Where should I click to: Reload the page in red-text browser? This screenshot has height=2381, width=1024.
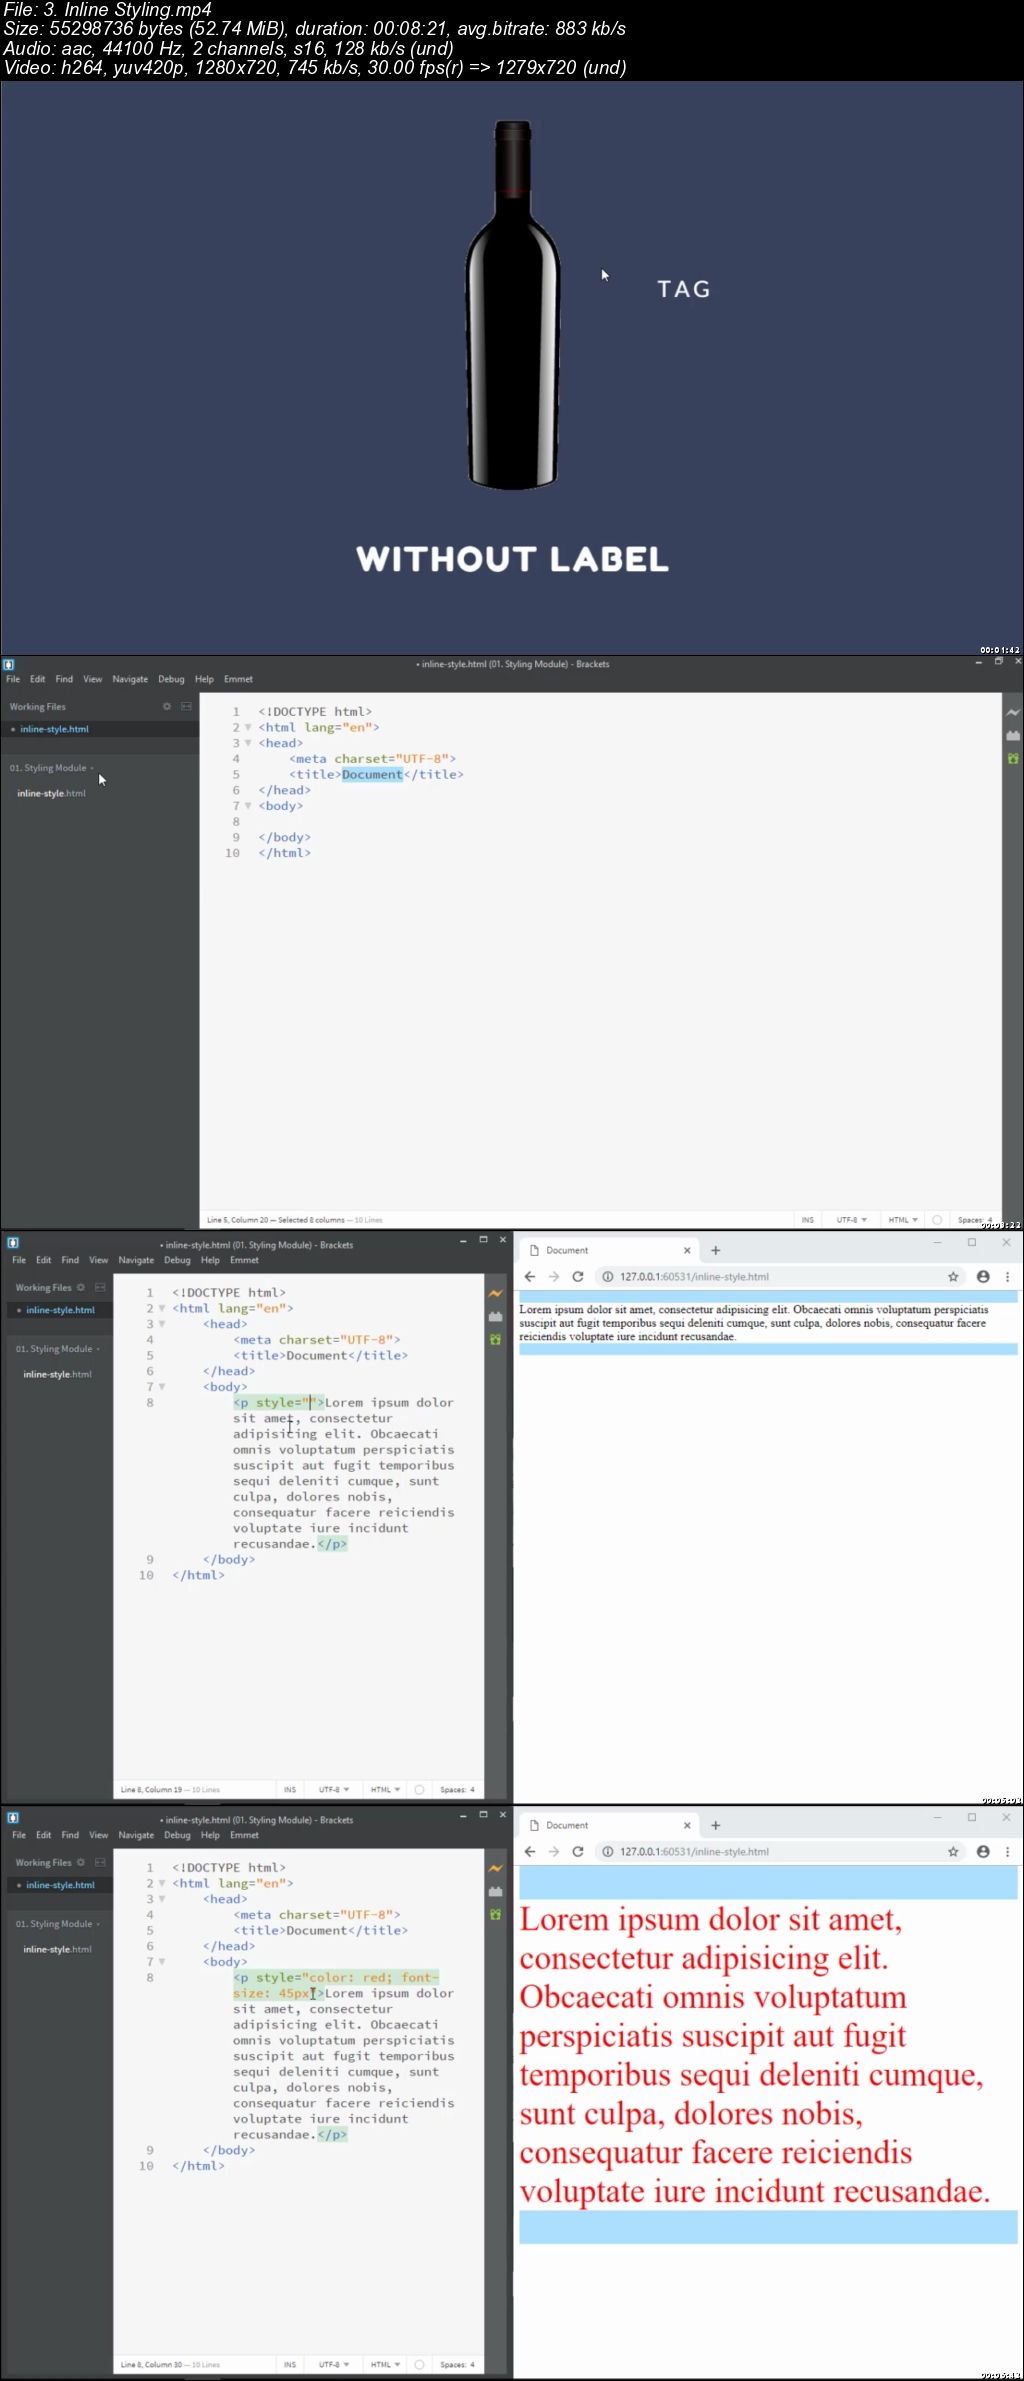(577, 1851)
